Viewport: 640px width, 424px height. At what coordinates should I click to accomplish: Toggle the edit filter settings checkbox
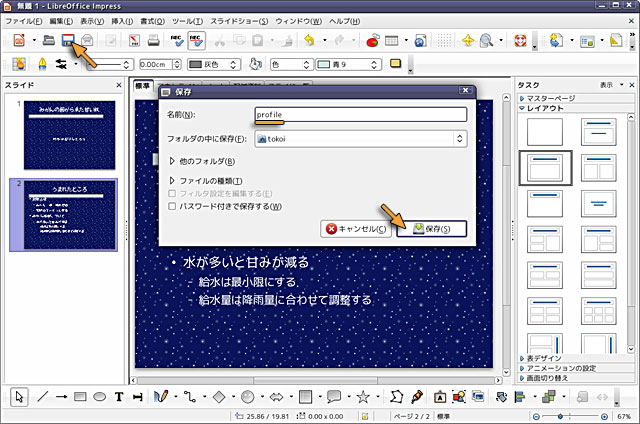tap(173, 192)
